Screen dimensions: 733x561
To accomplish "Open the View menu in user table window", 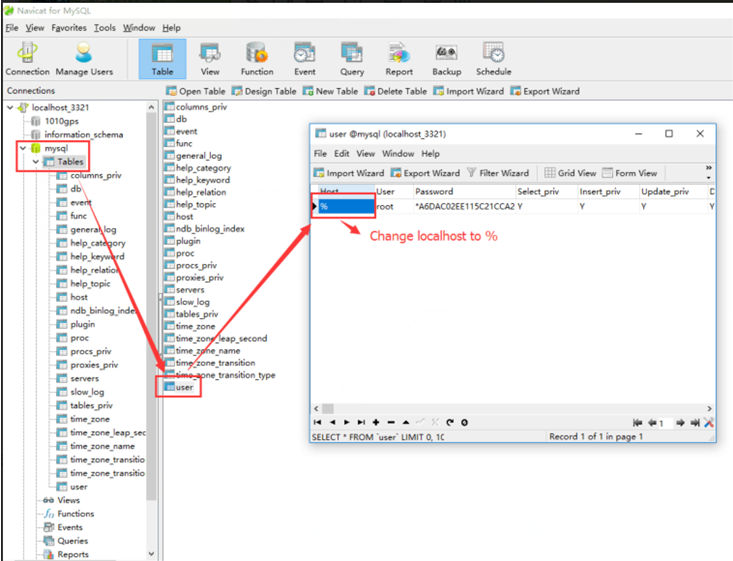I will [366, 154].
